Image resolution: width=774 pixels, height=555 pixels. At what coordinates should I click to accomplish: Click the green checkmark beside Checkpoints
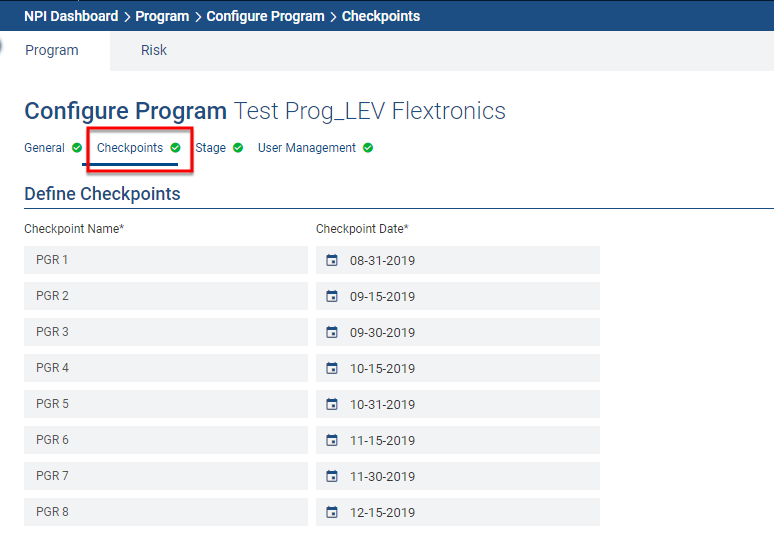pyautogui.click(x=176, y=148)
